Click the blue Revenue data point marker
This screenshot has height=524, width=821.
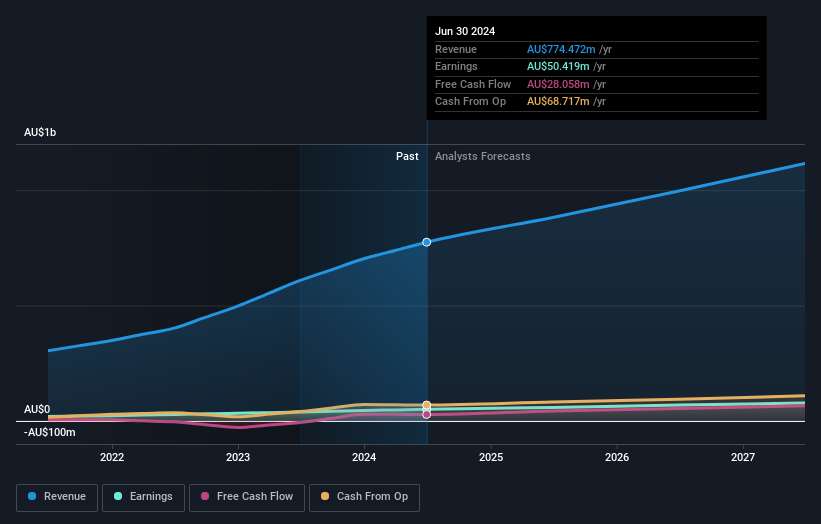click(427, 242)
